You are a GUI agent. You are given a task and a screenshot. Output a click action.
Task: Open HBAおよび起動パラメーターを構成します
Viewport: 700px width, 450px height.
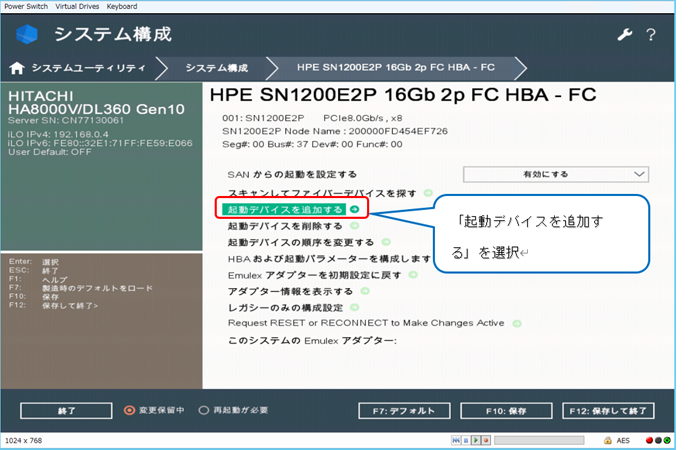click(x=329, y=259)
